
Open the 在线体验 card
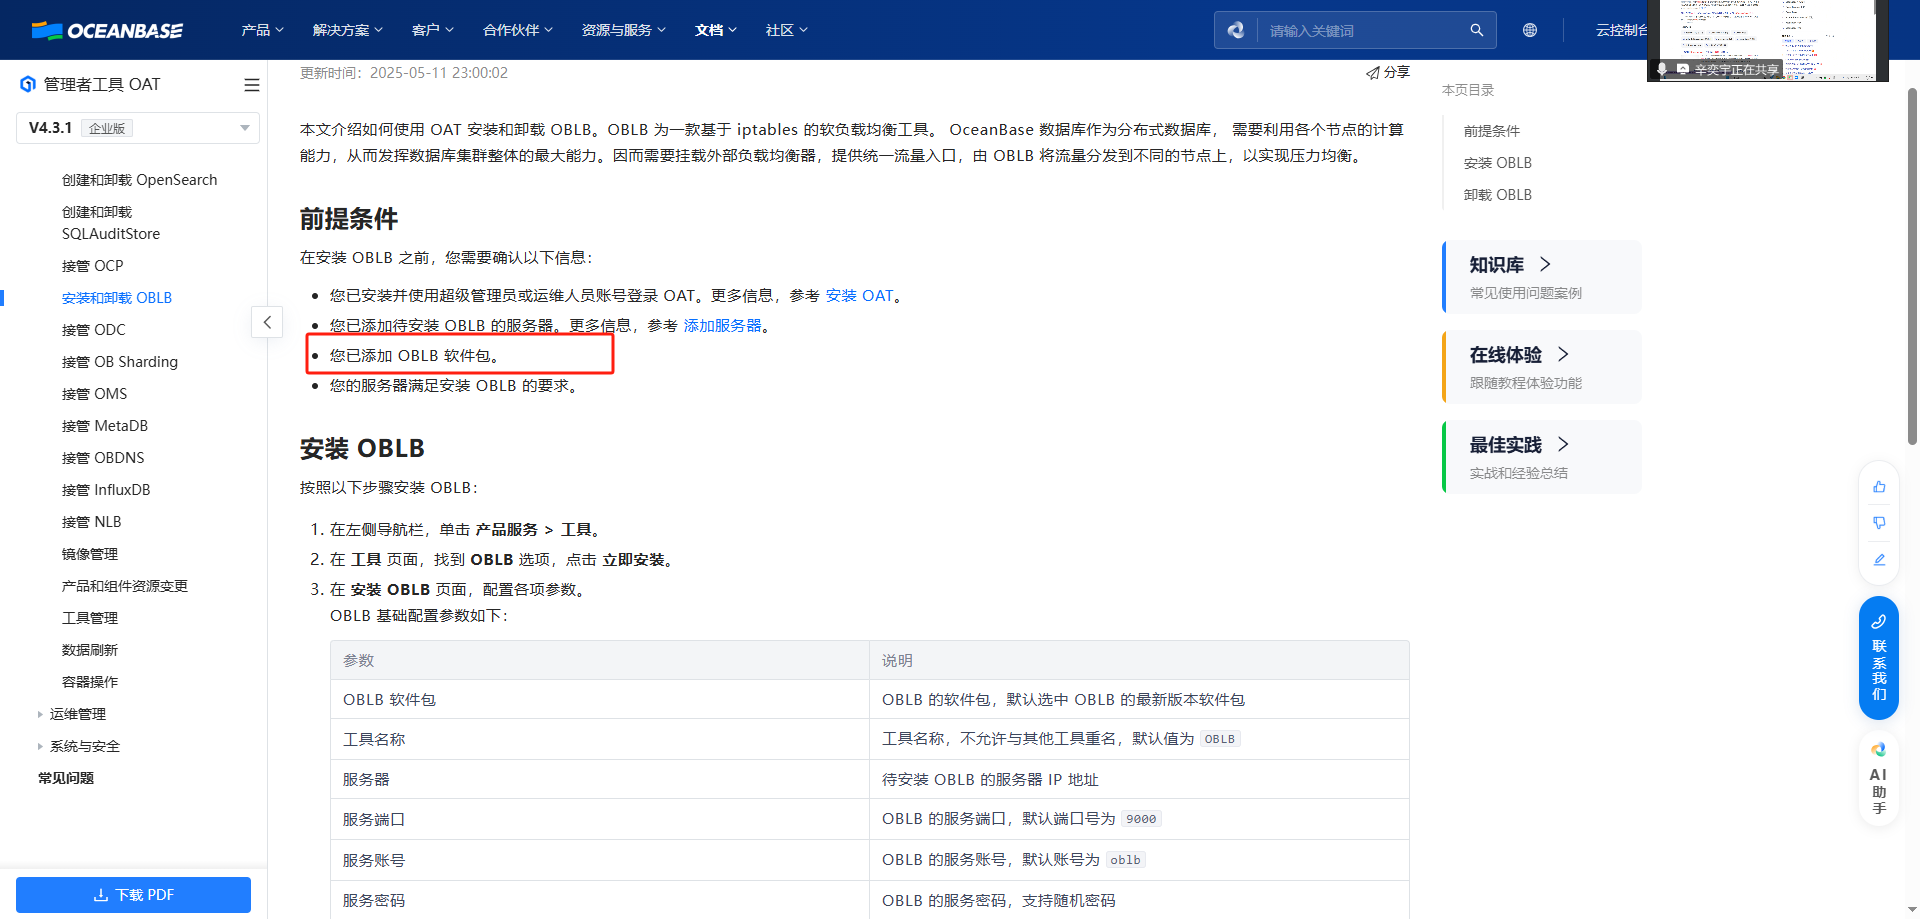(x=1542, y=367)
